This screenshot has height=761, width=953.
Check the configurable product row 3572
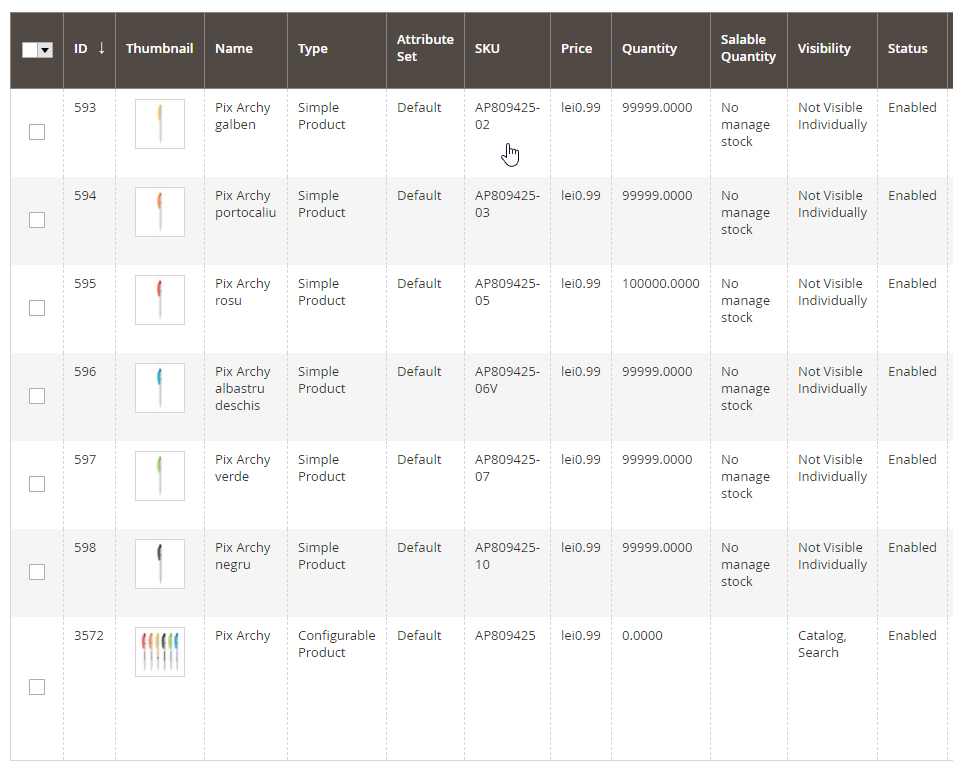point(36,687)
